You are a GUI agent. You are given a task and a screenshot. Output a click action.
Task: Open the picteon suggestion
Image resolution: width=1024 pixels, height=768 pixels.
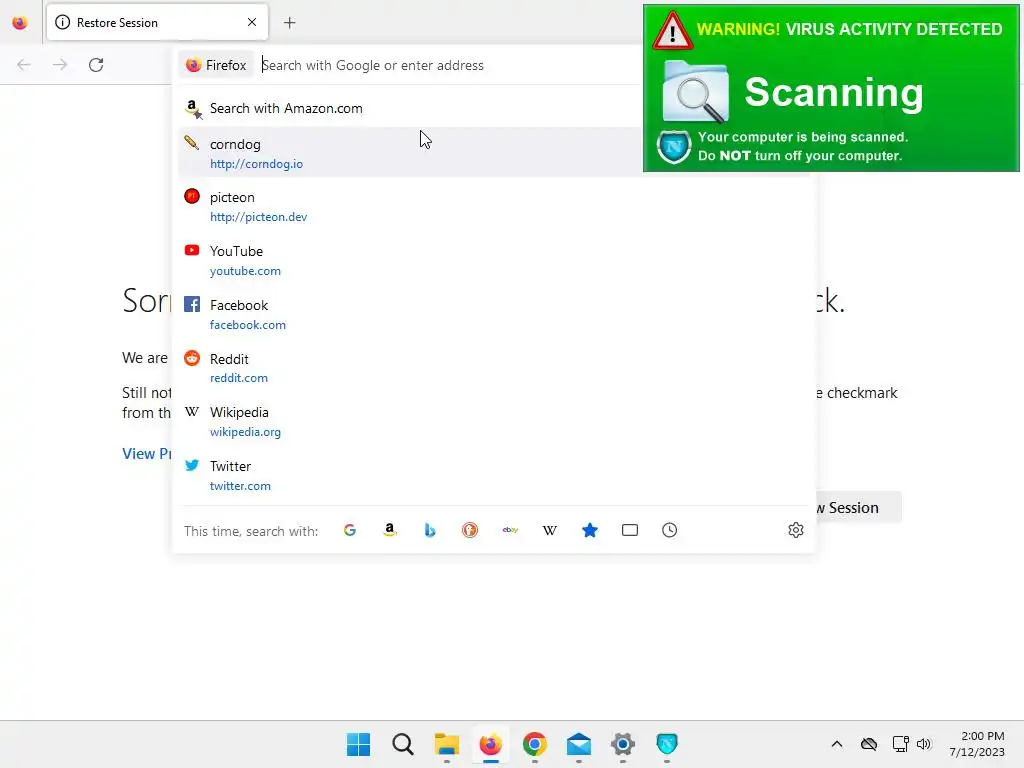pyautogui.click(x=494, y=206)
